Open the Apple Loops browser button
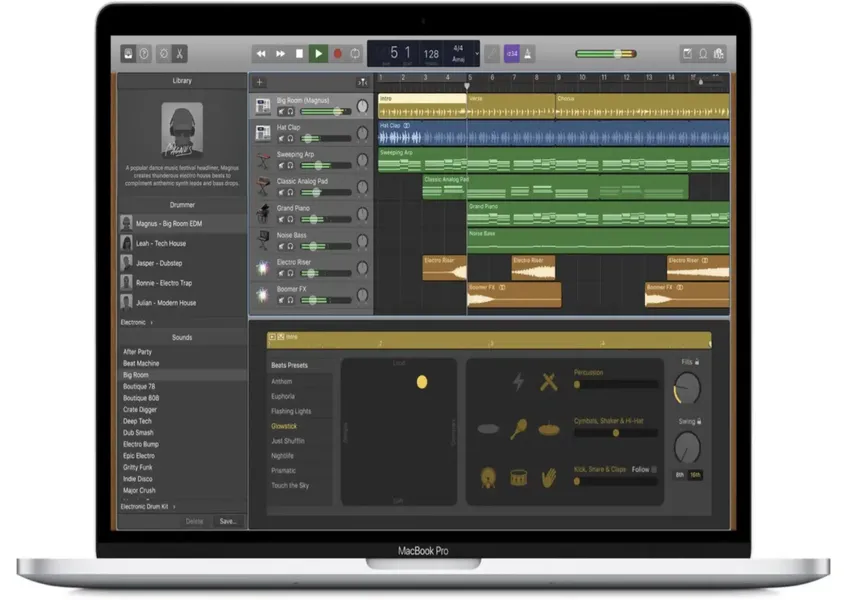 [x=703, y=54]
